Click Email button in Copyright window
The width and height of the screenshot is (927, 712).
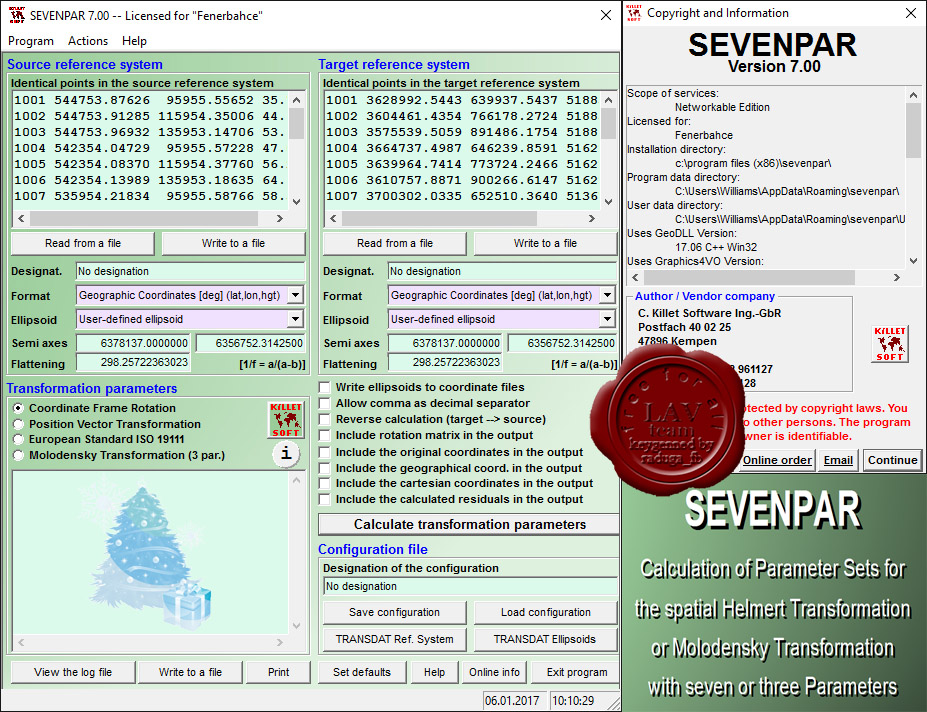[838, 460]
